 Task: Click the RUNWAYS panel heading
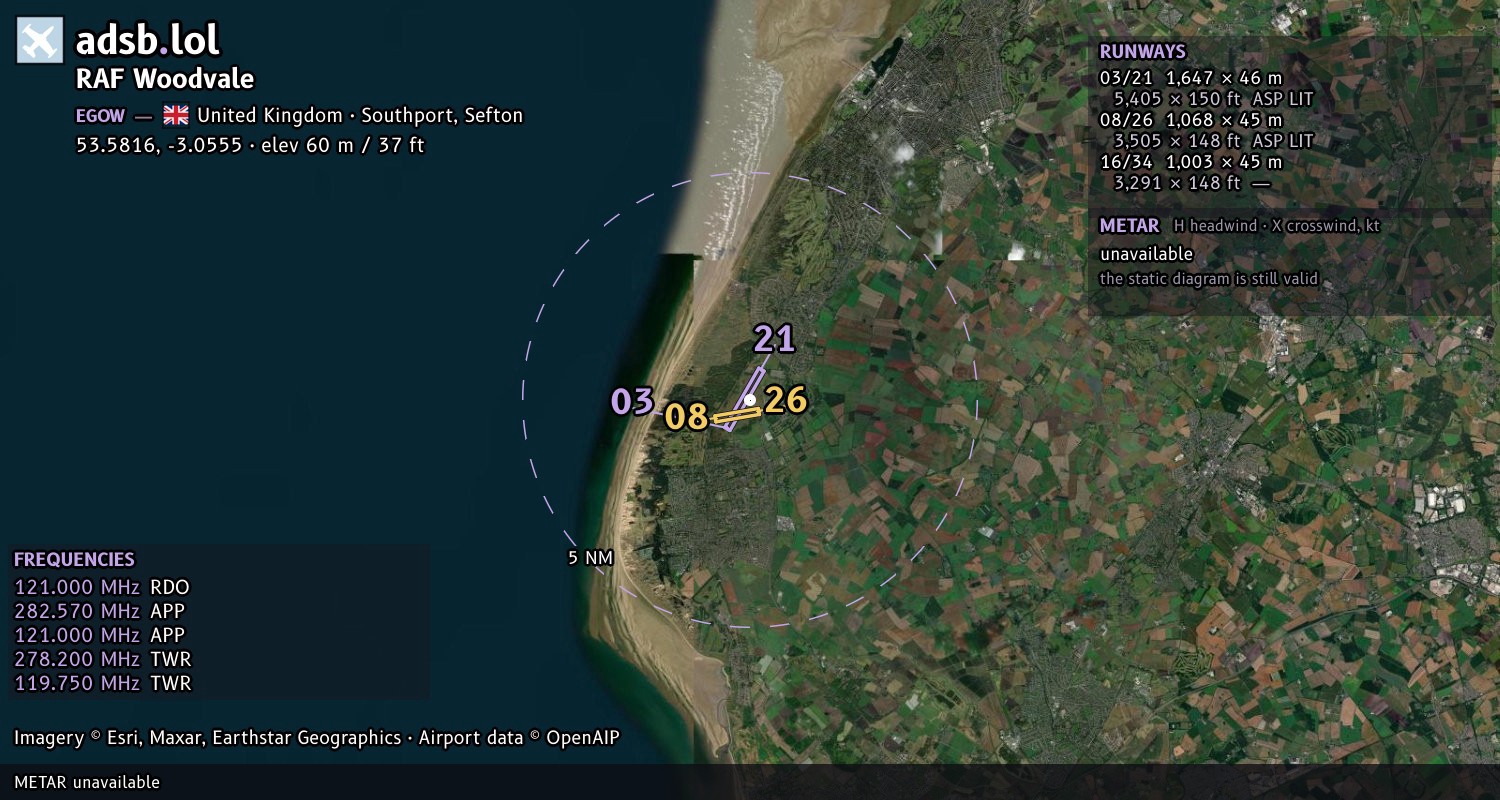point(1142,52)
